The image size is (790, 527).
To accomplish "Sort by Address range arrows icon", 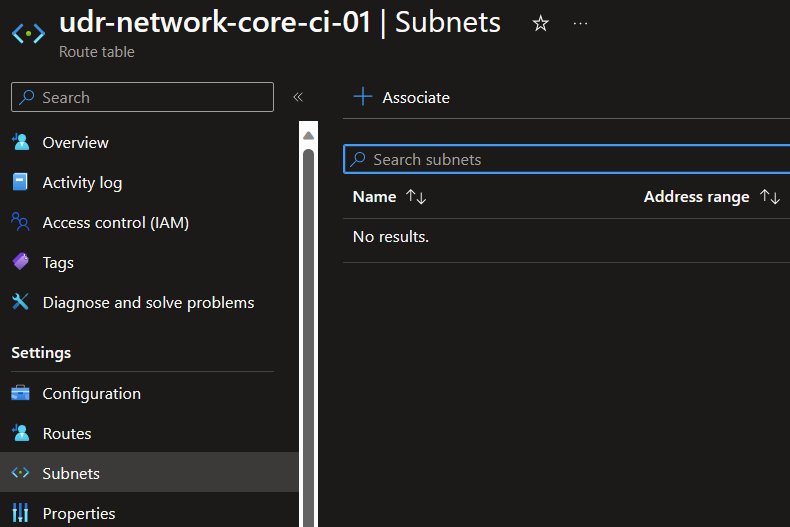I will 770,196.
